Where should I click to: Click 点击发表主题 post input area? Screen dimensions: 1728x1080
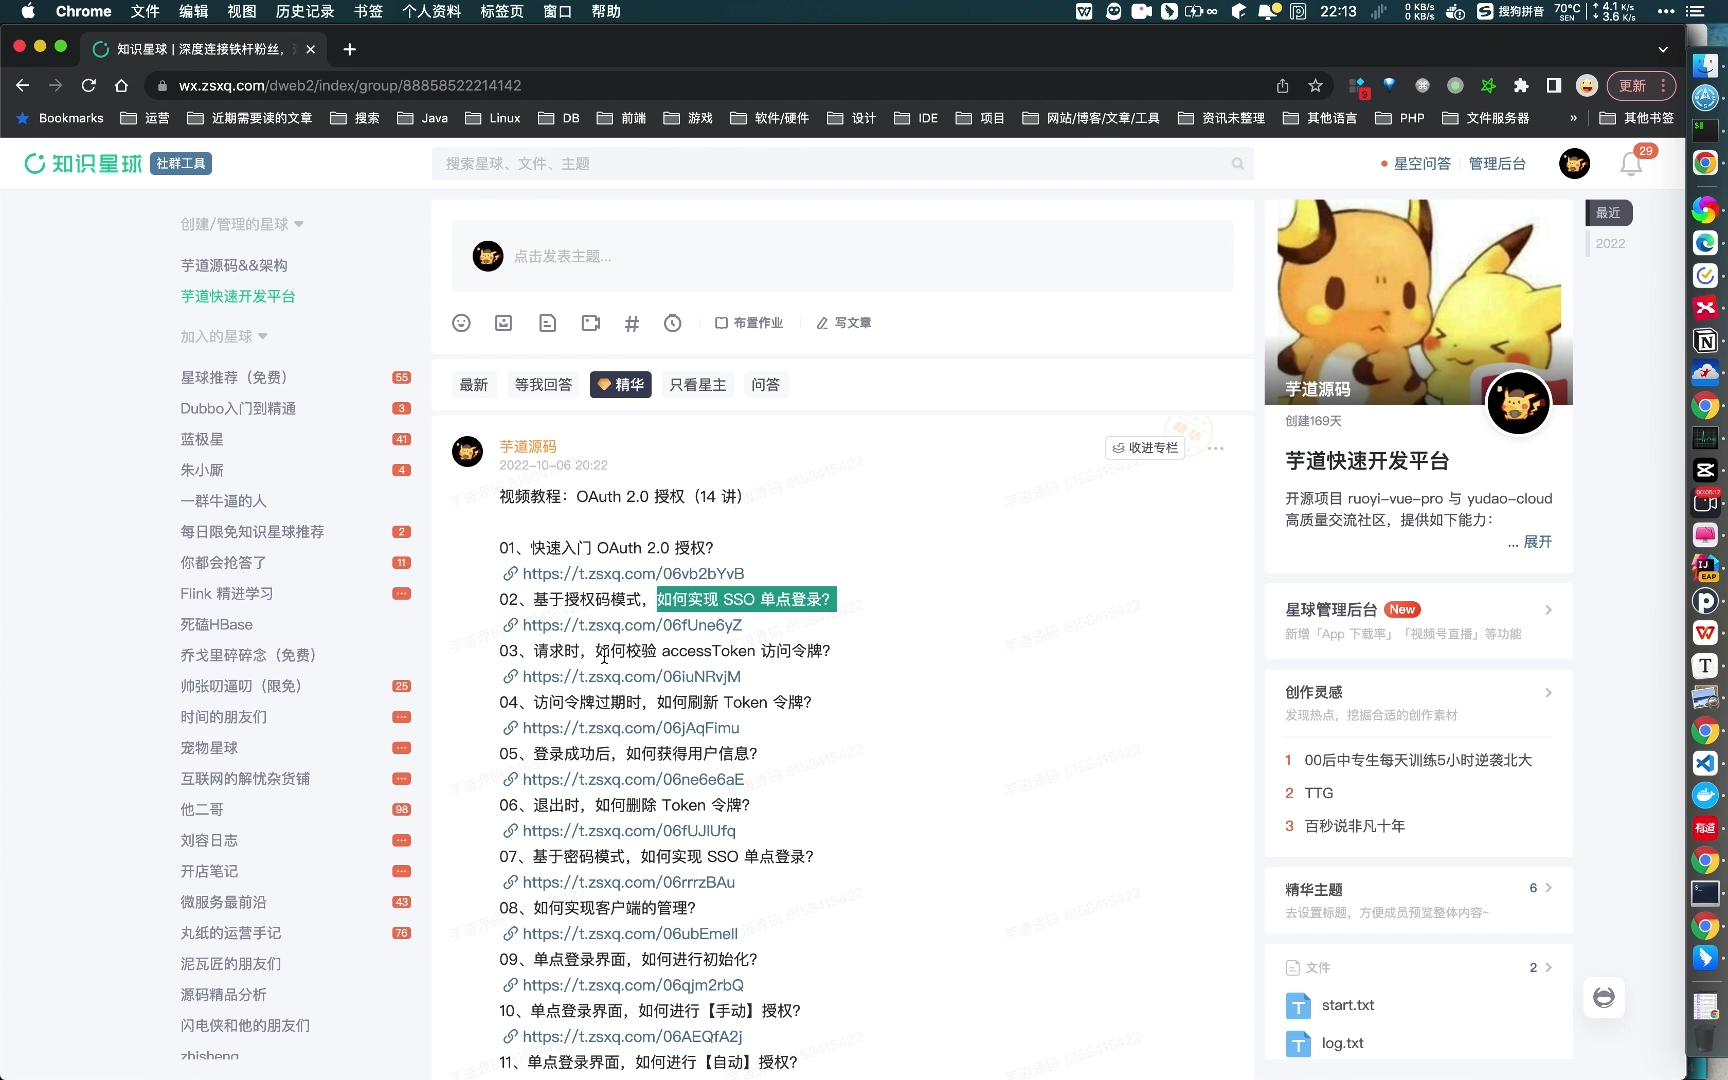point(842,257)
